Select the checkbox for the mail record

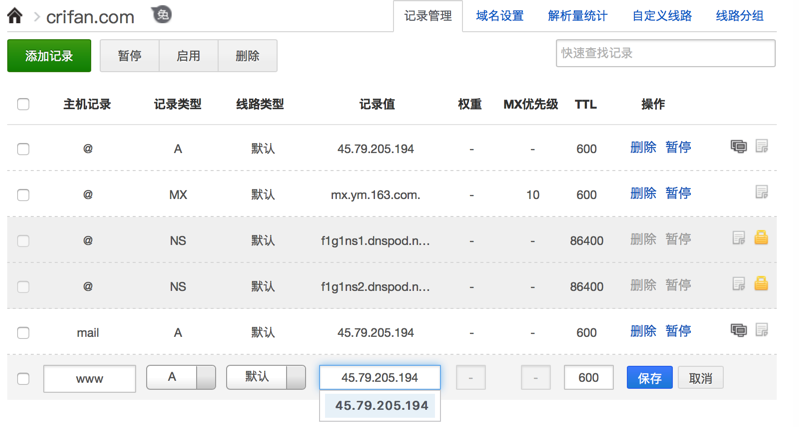(23, 333)
